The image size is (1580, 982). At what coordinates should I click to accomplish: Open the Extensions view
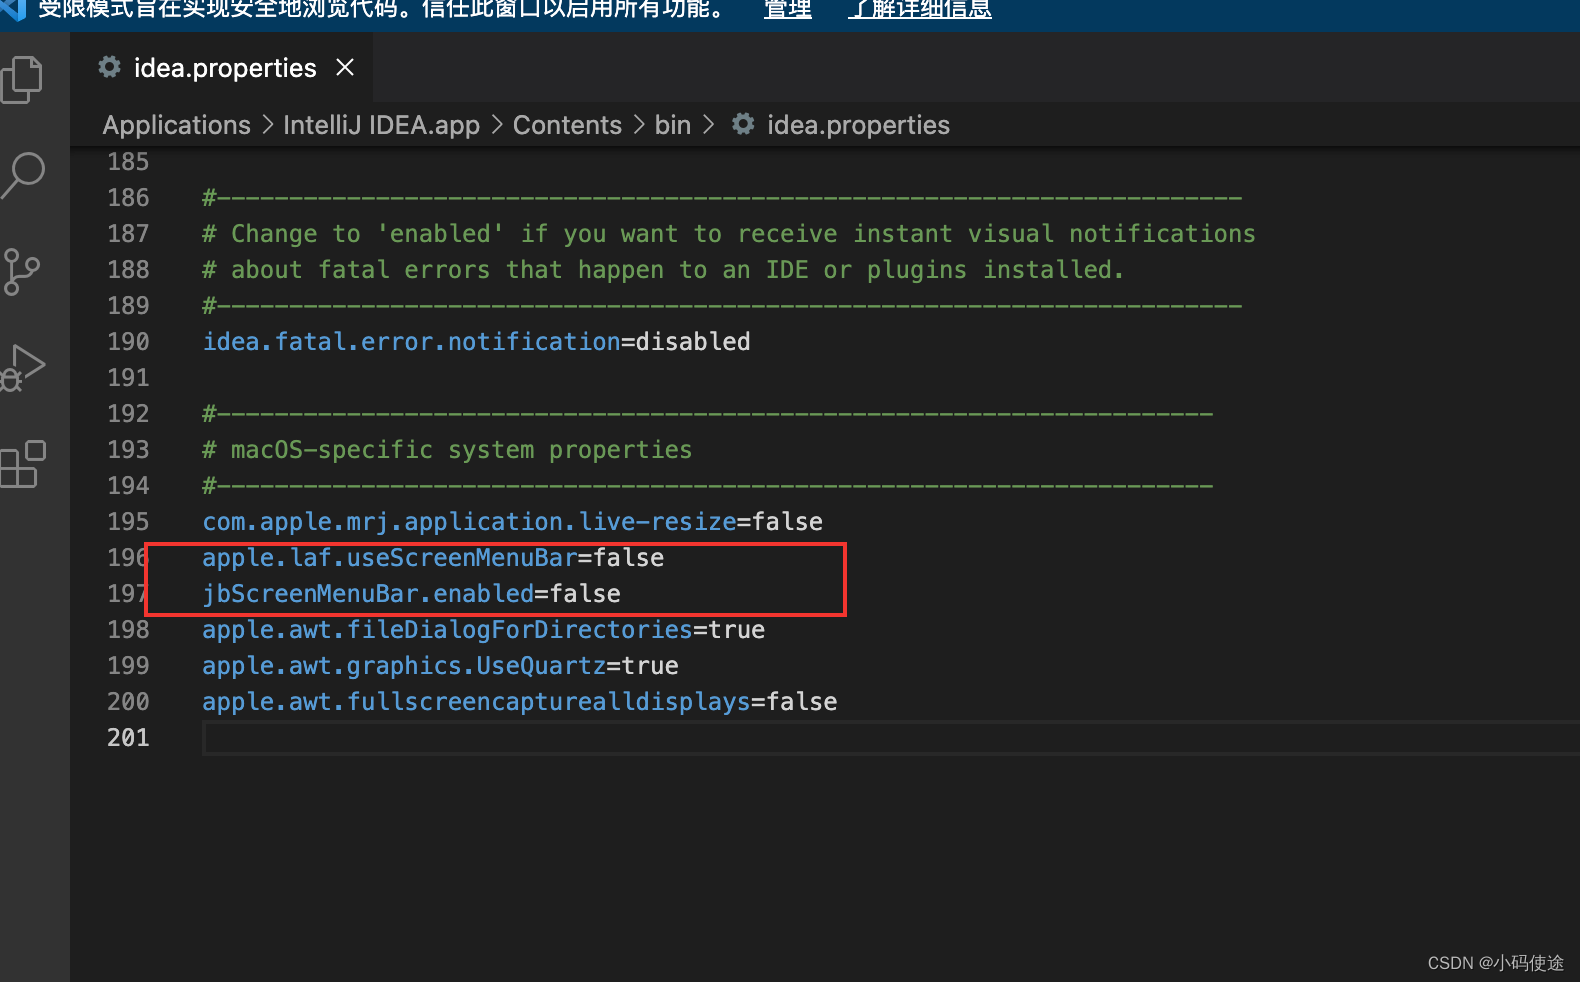tap(23, 464)
